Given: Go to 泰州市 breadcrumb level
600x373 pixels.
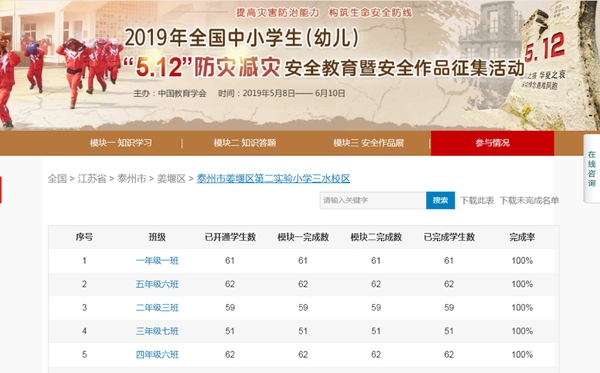Looking at the screenshot, I should [132, 178].
